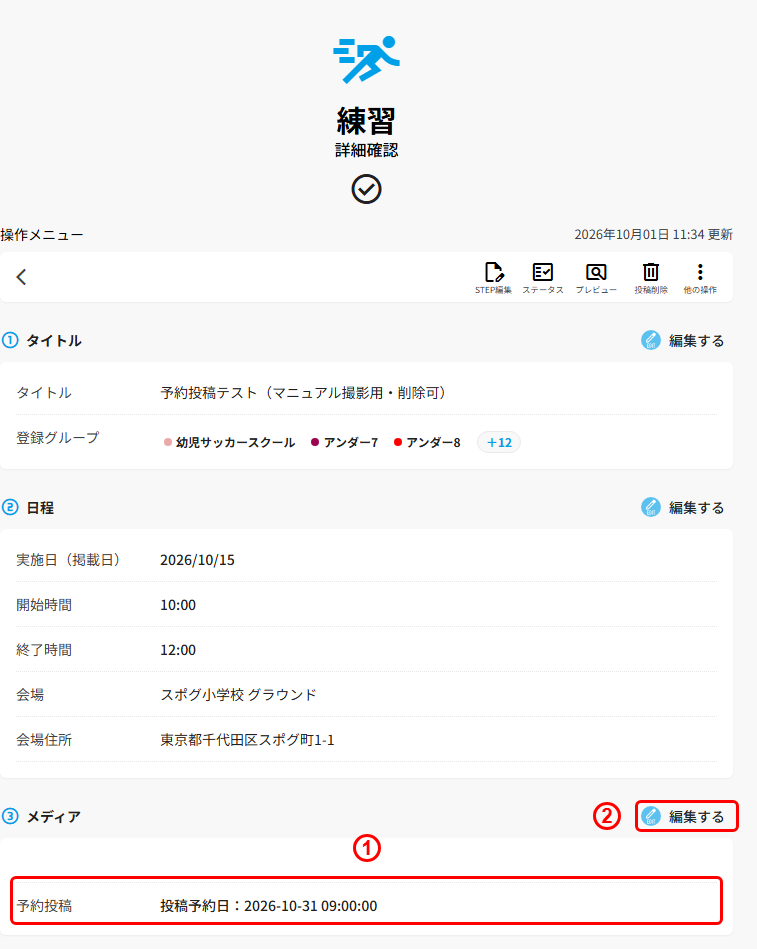
Task: Go back using the left chevron arrow
Action: pyautogui.click(x=22, y=277)
